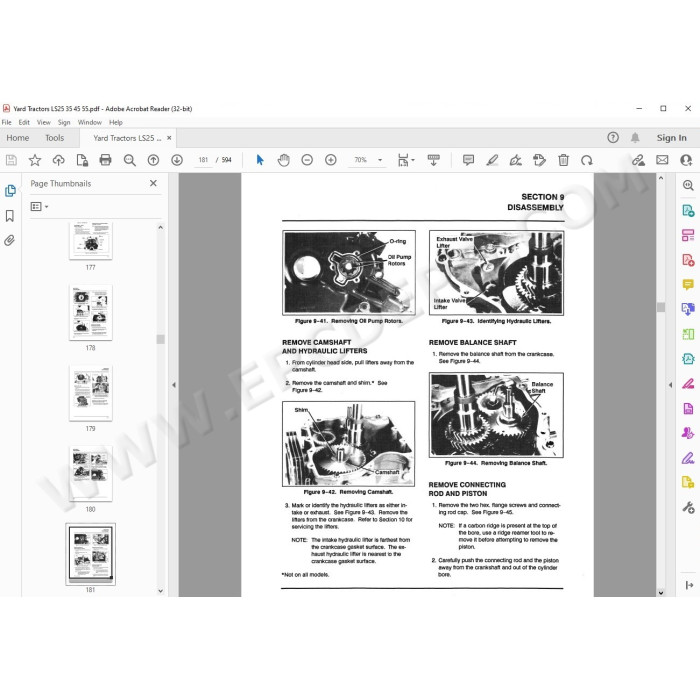Image resolution: width=700 pixels, height=700 pixels.
Task: Send the file by email with the envelope icon
Action: (662, 160)
